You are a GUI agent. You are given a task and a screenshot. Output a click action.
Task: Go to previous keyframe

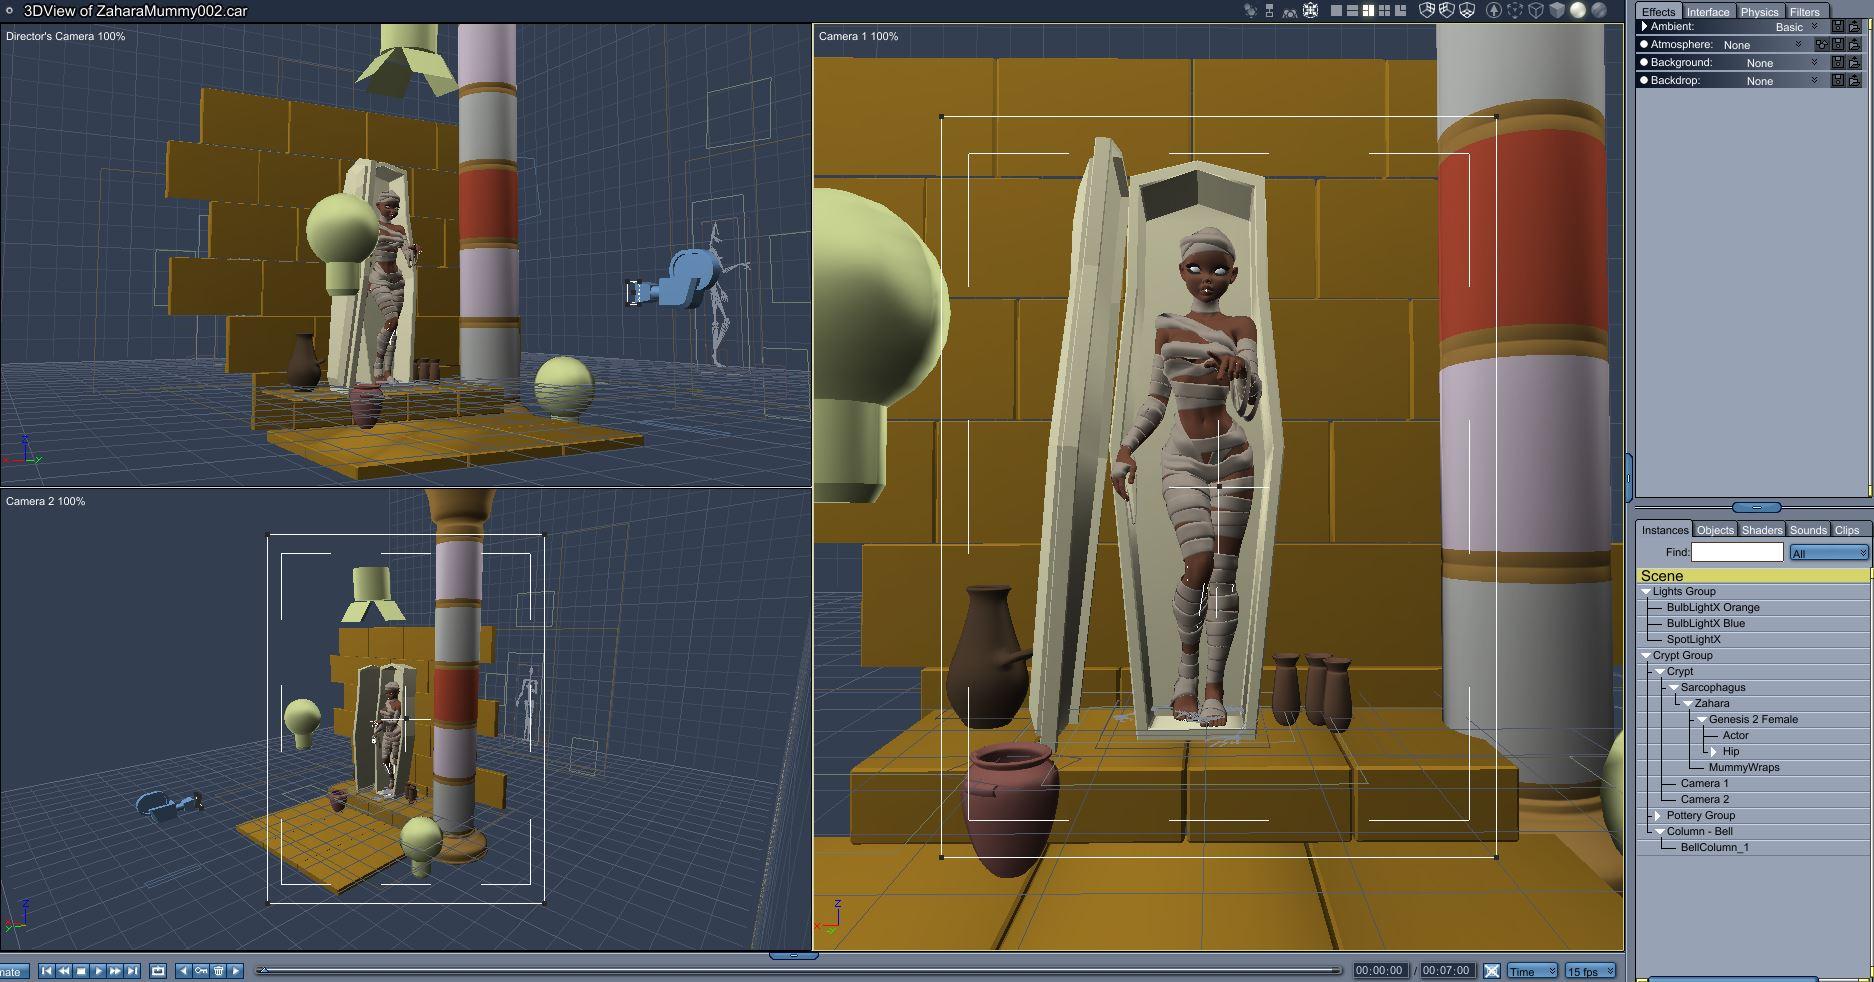pyautogui.click(x=183, y=971)
